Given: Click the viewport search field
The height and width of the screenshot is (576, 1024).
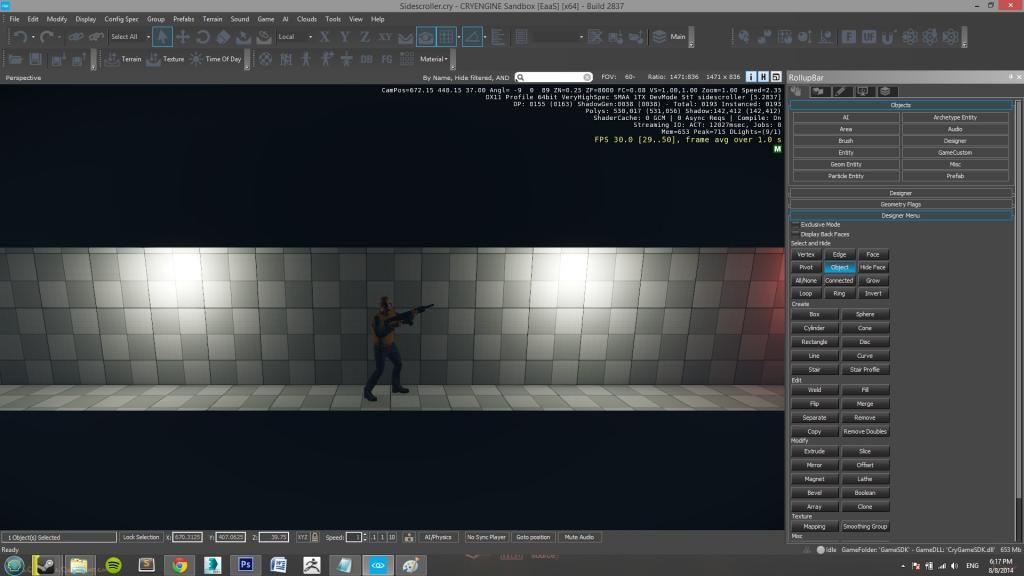Looking at the screenshot, I should [555, 77].
